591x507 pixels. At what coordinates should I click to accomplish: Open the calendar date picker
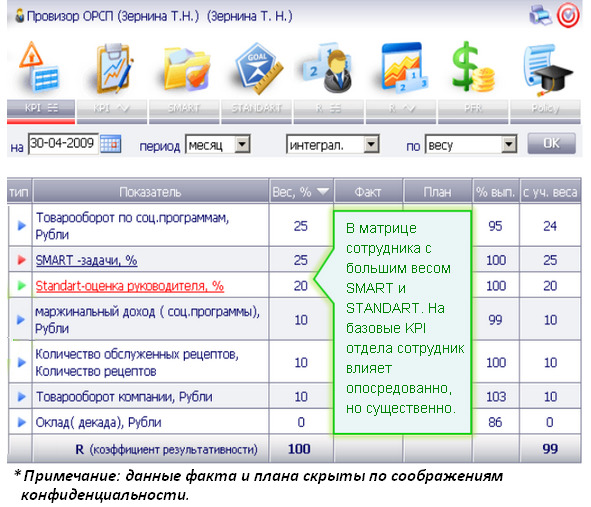point(111,144)
